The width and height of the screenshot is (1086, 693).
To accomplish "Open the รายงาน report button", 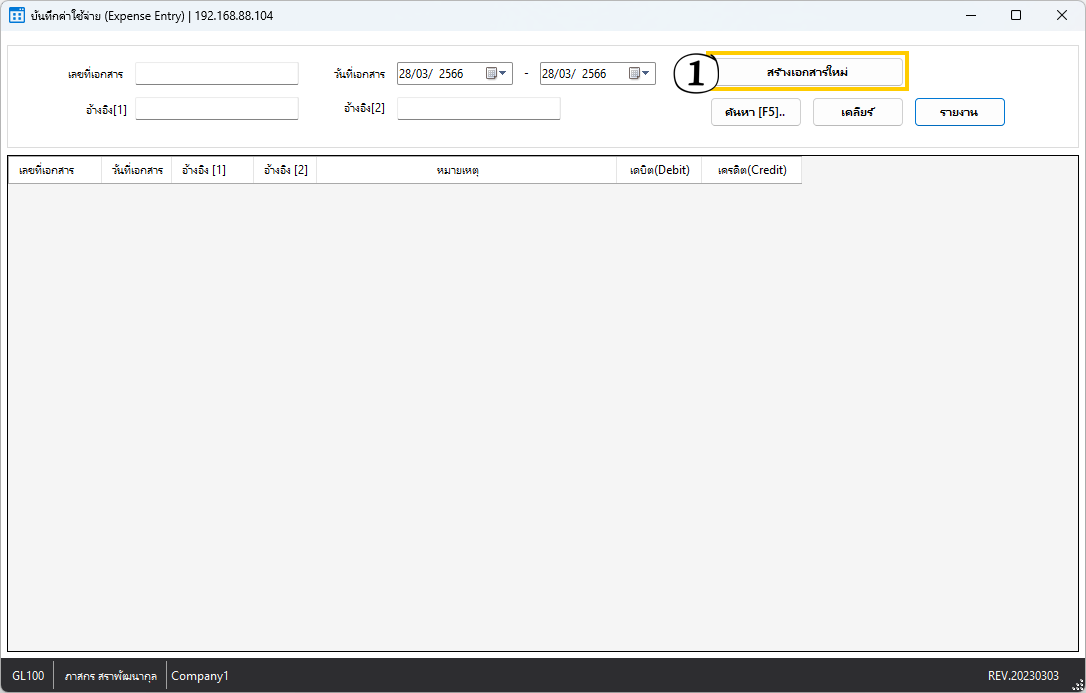I will pos(959,112).
